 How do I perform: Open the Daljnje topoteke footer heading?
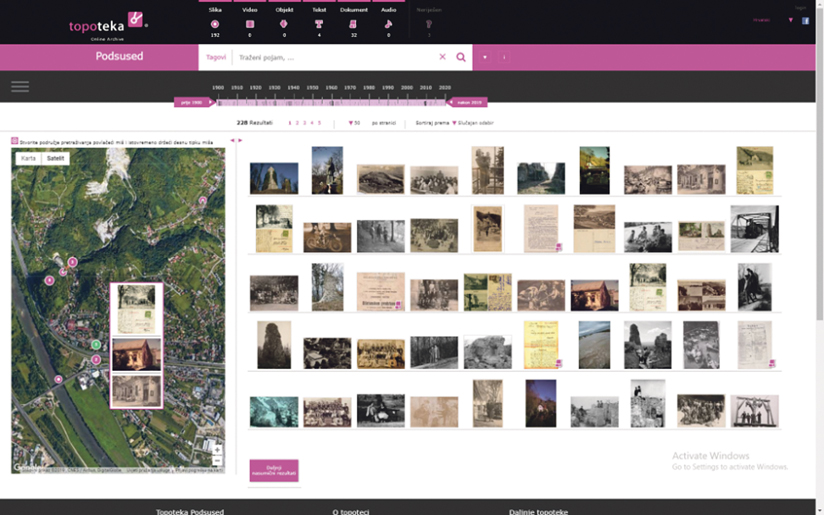click(x=538, y=511)
